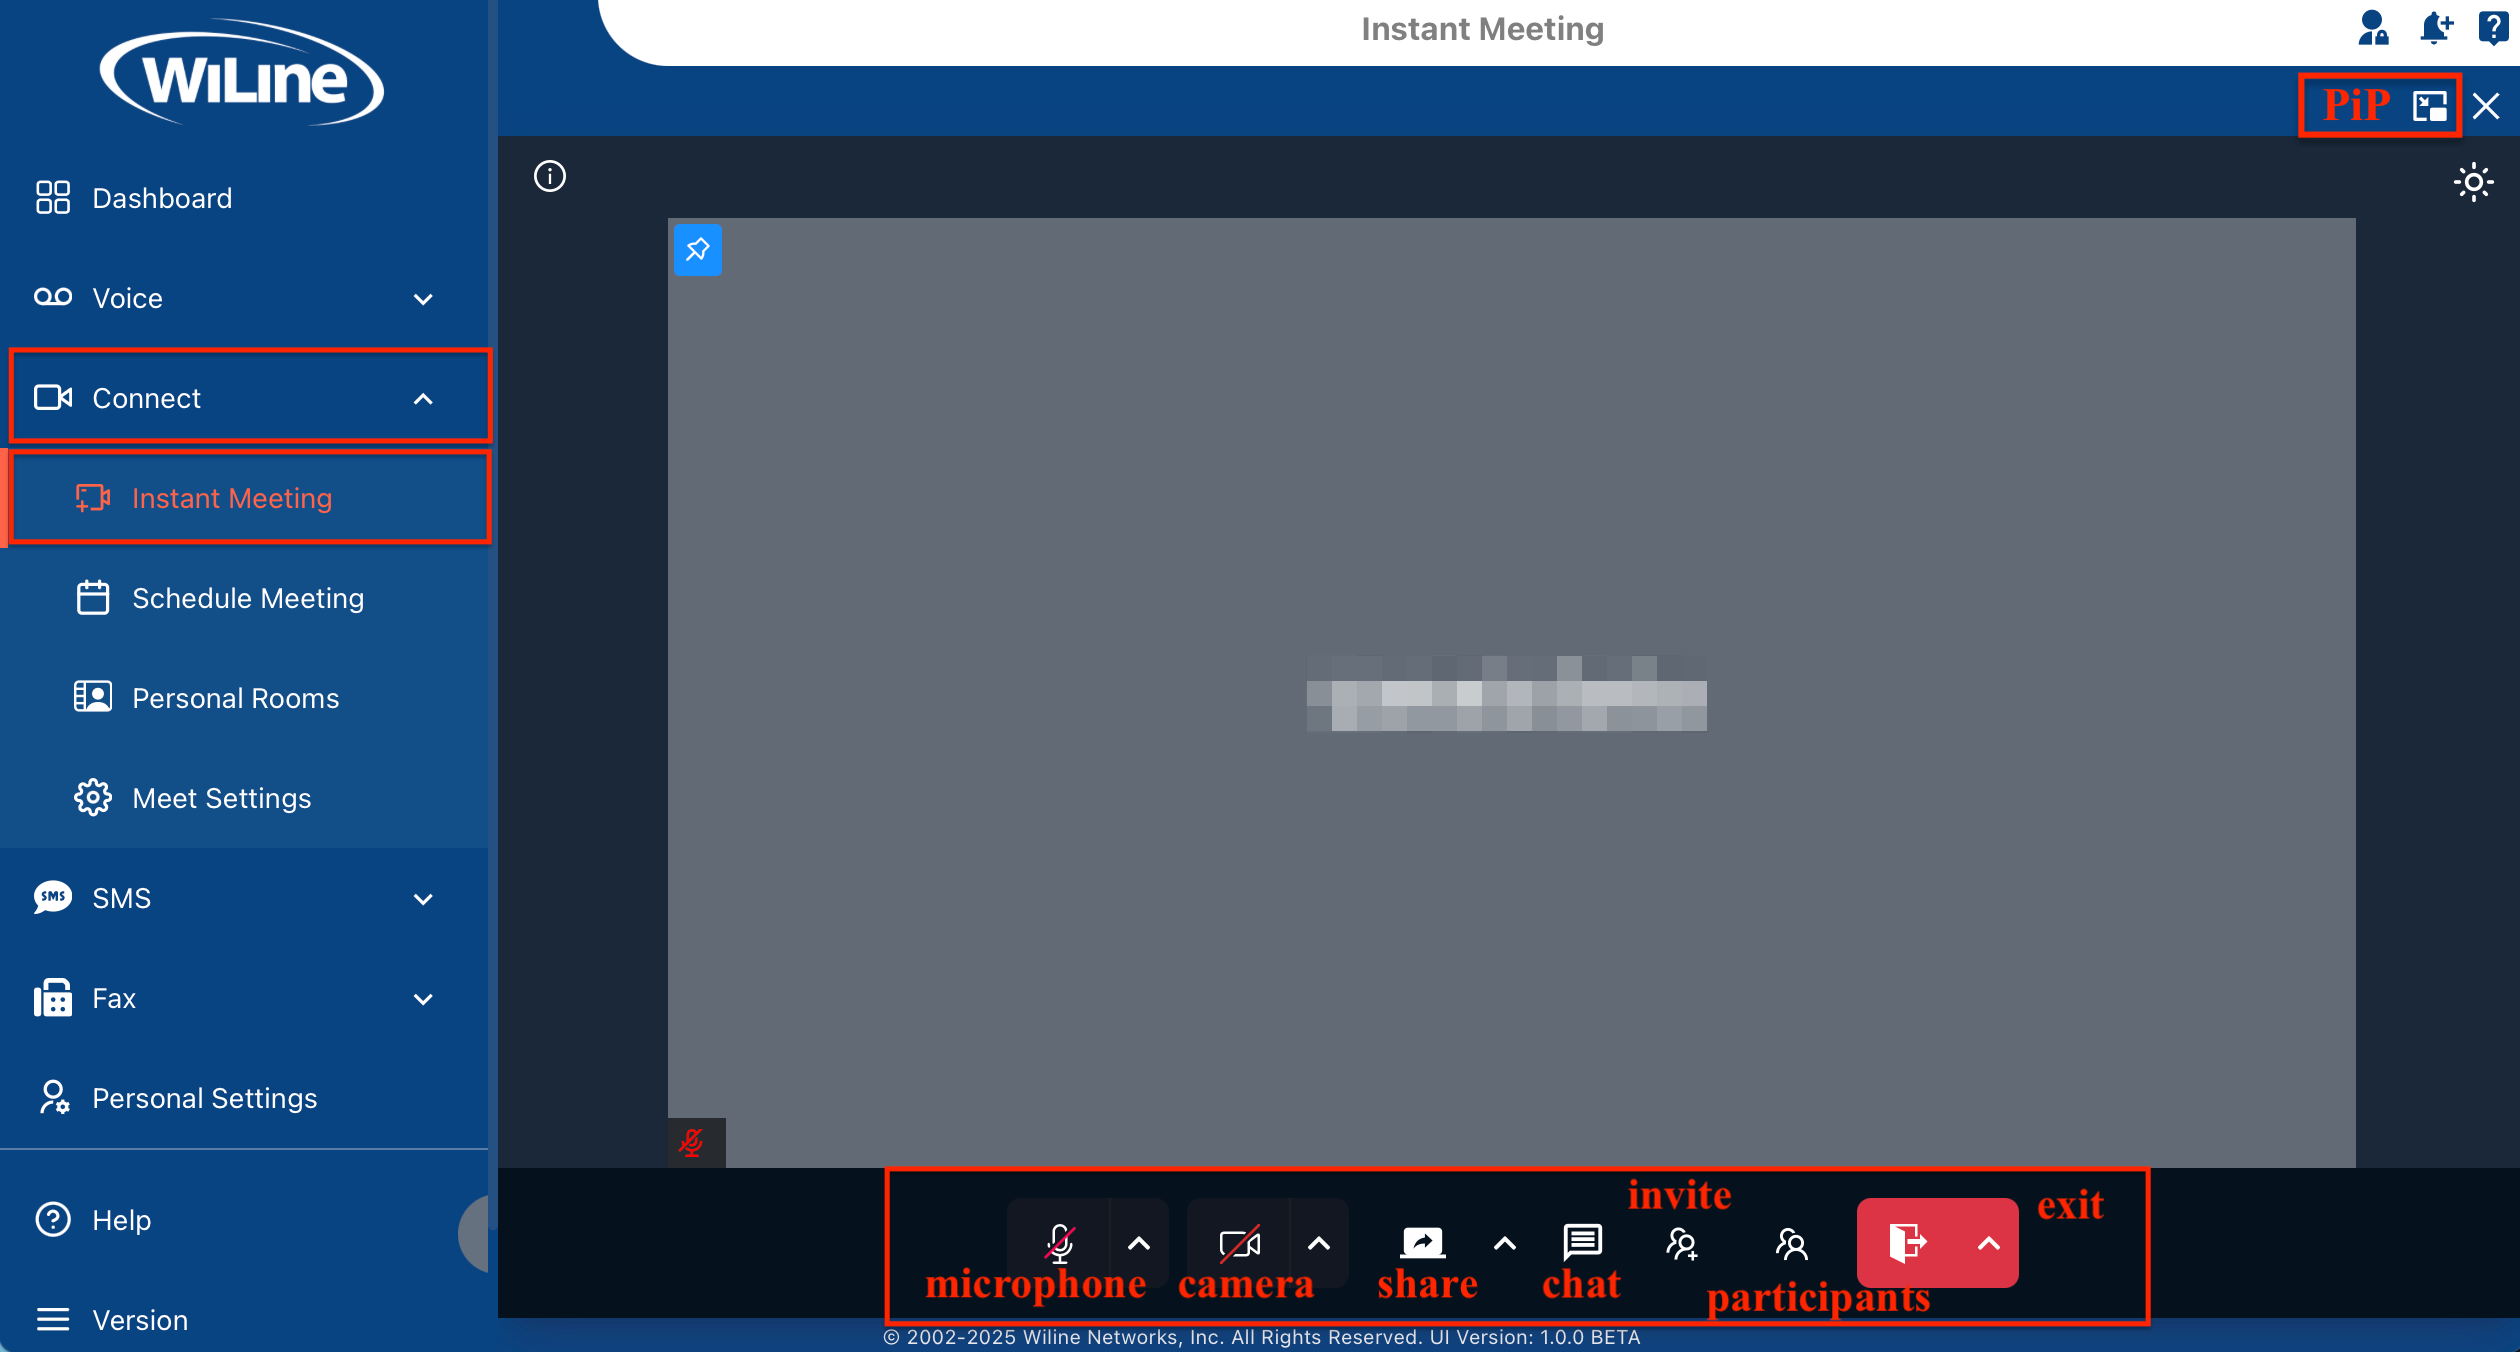Invite someone to the meeting
This screenshot has width=2520, height=1352.
[x=1681, y=1243]
